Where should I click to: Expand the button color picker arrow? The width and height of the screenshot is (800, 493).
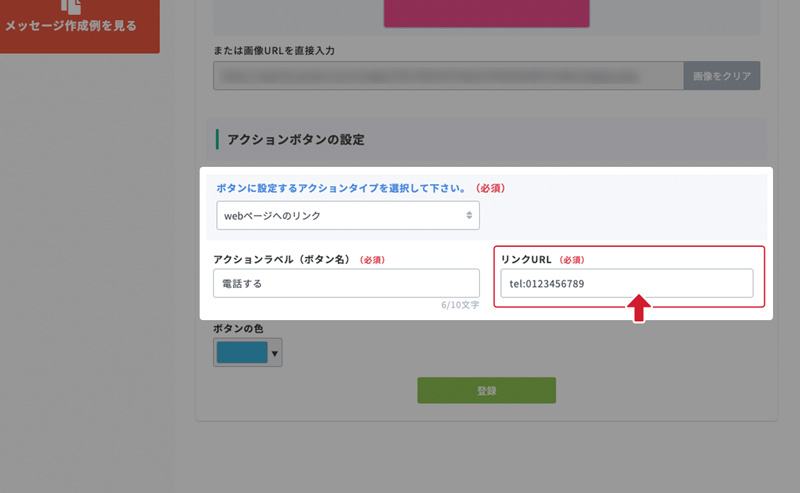(275, 352)
